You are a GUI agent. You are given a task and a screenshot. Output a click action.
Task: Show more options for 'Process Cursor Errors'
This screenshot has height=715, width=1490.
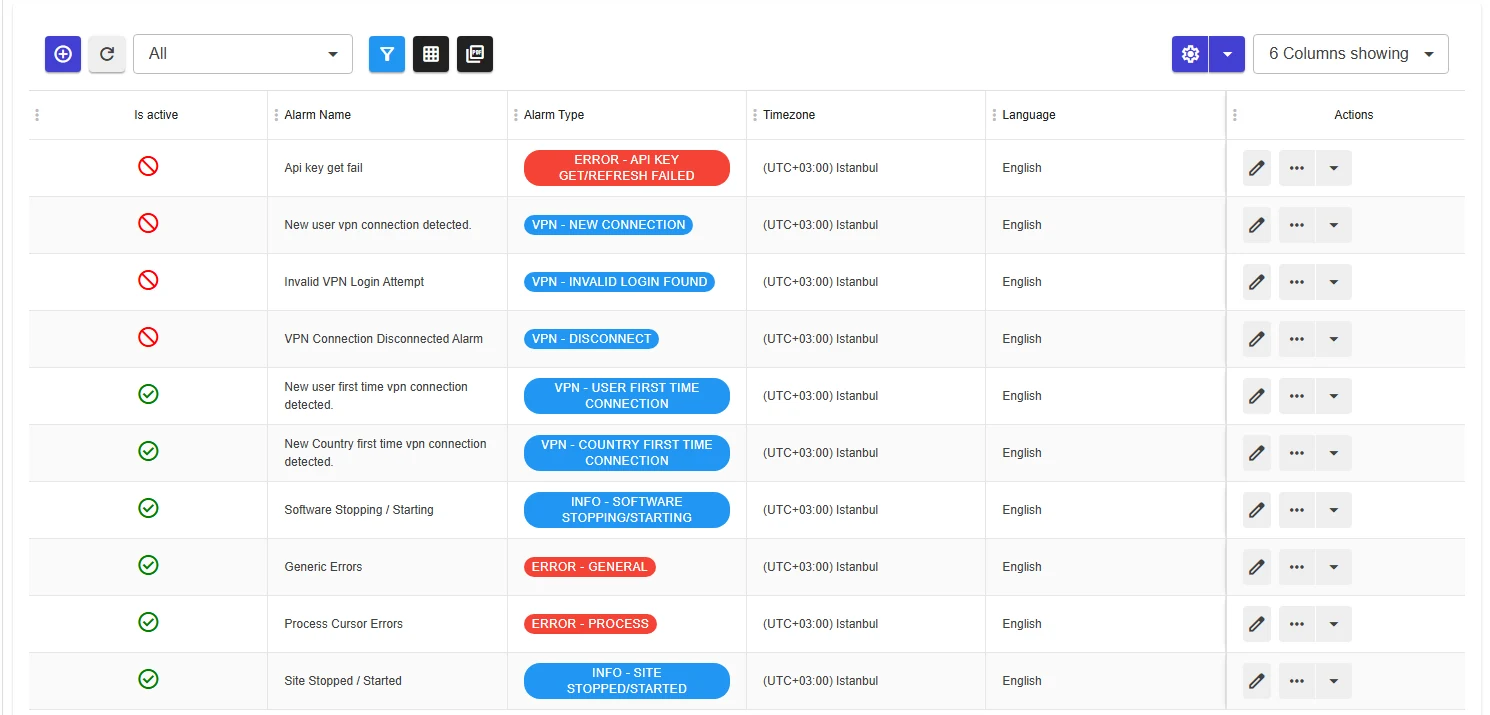point(1297,624)
